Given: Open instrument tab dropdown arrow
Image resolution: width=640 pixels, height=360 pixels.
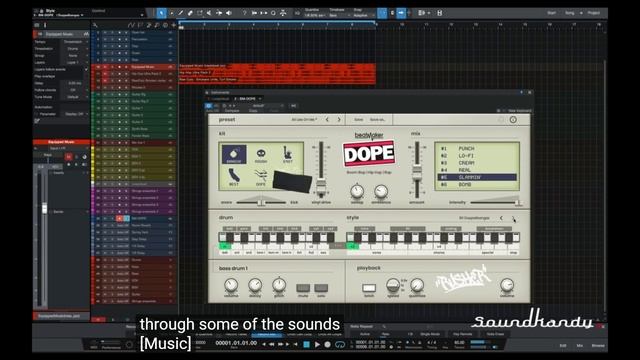Looking at the screenshot, I should coord(260,99).
